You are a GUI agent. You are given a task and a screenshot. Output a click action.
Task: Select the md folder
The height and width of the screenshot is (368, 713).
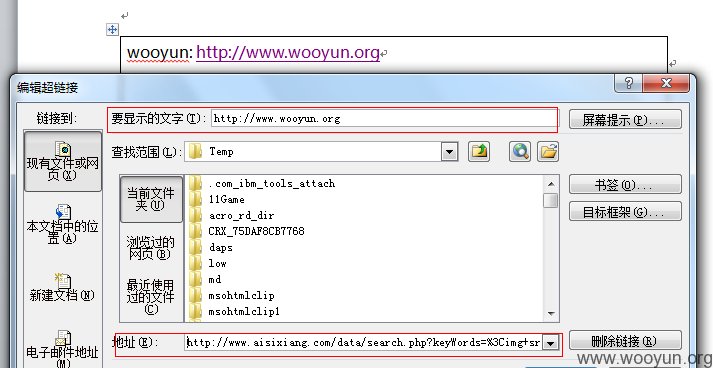[205, 279]
